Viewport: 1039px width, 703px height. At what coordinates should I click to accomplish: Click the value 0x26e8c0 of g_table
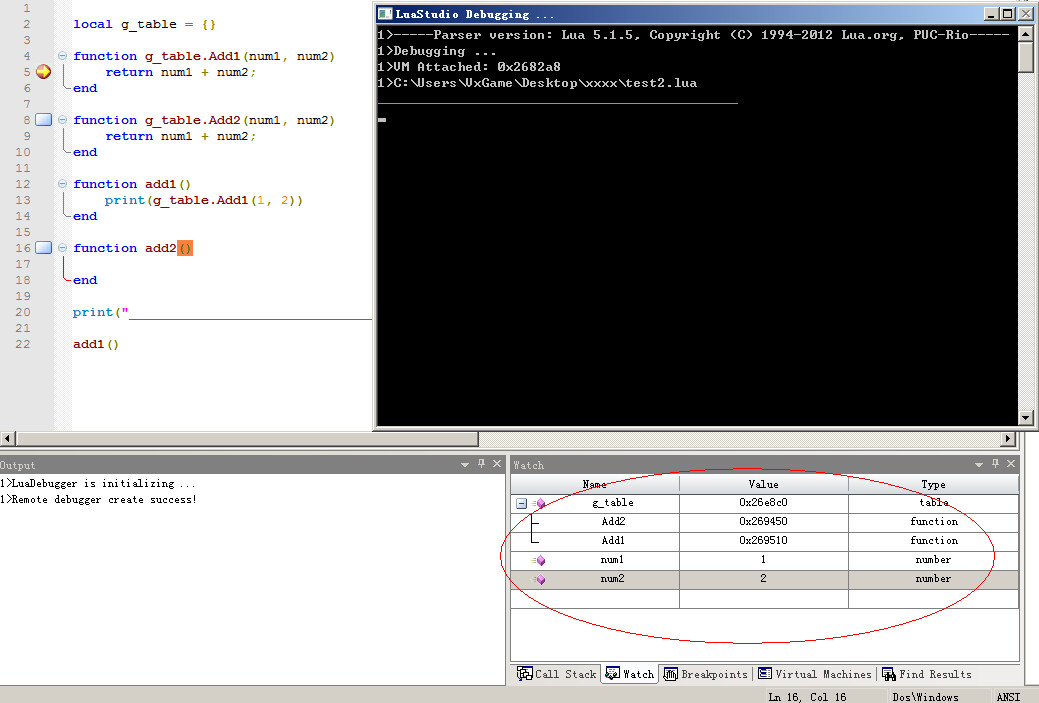763,503
